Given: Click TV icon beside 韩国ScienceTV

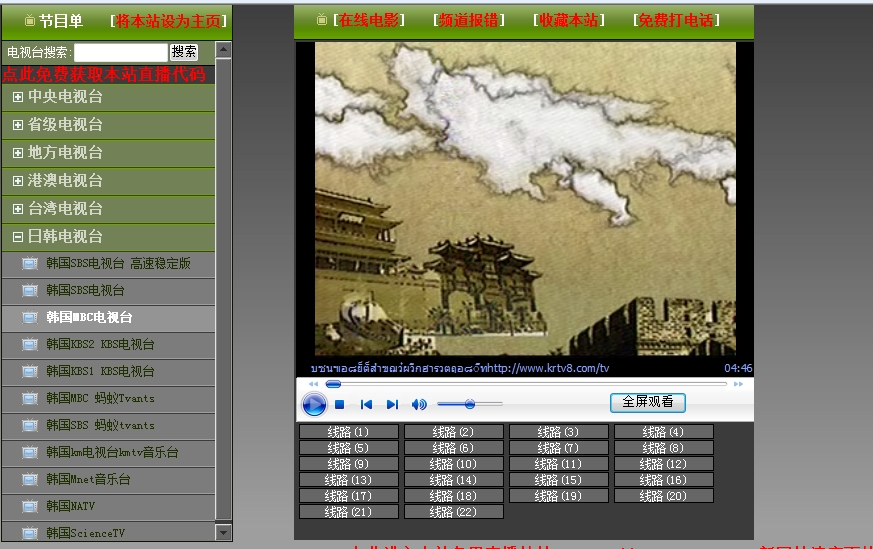Looking at the screenshot, I should [x=30, y=533].
